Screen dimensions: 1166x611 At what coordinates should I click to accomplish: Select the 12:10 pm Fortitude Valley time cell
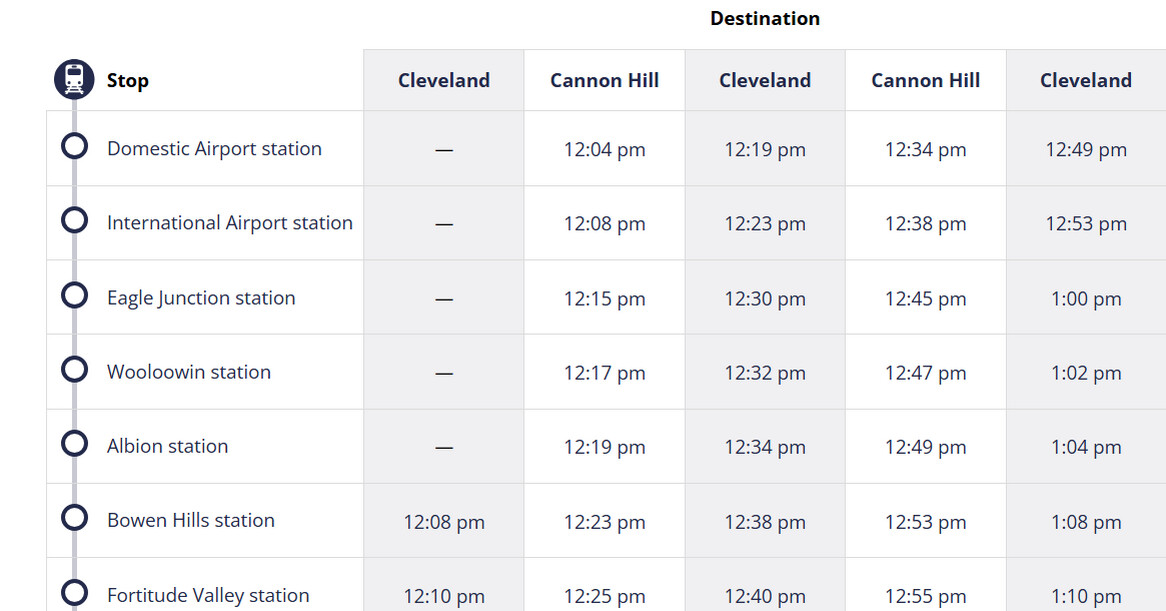coord(444,596)
